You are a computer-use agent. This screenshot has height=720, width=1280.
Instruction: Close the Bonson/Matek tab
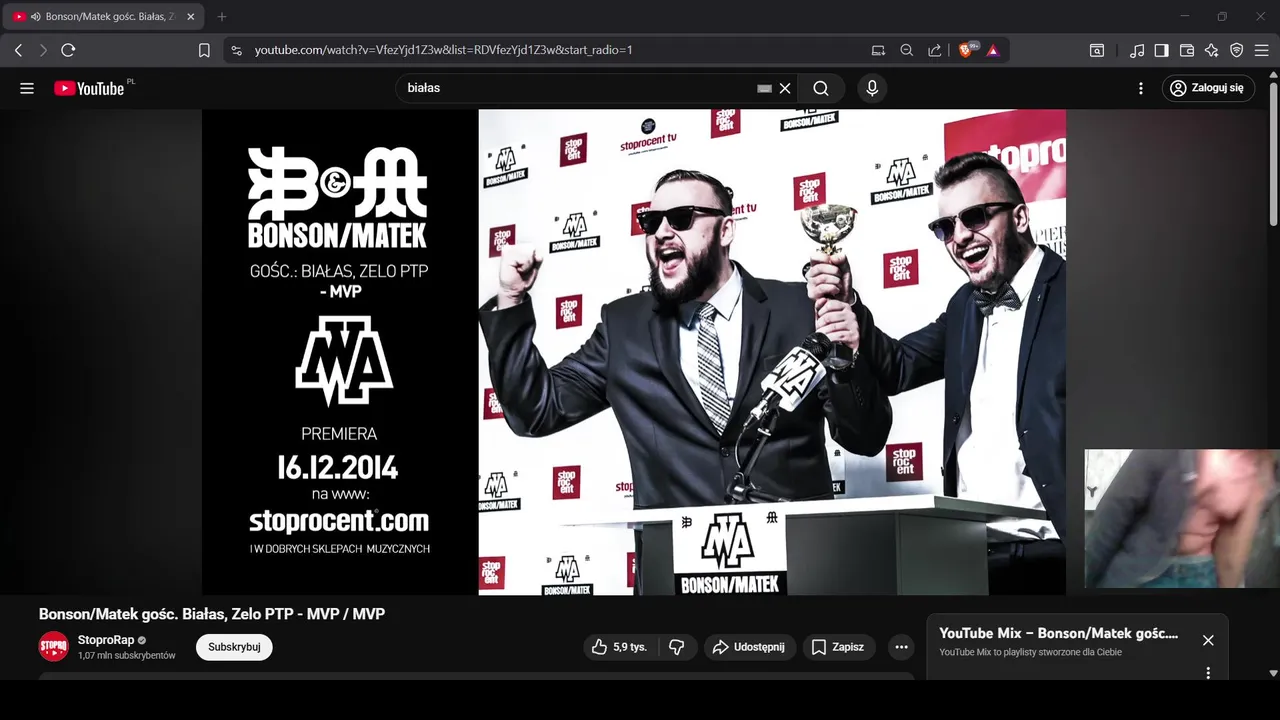[190, 17]
